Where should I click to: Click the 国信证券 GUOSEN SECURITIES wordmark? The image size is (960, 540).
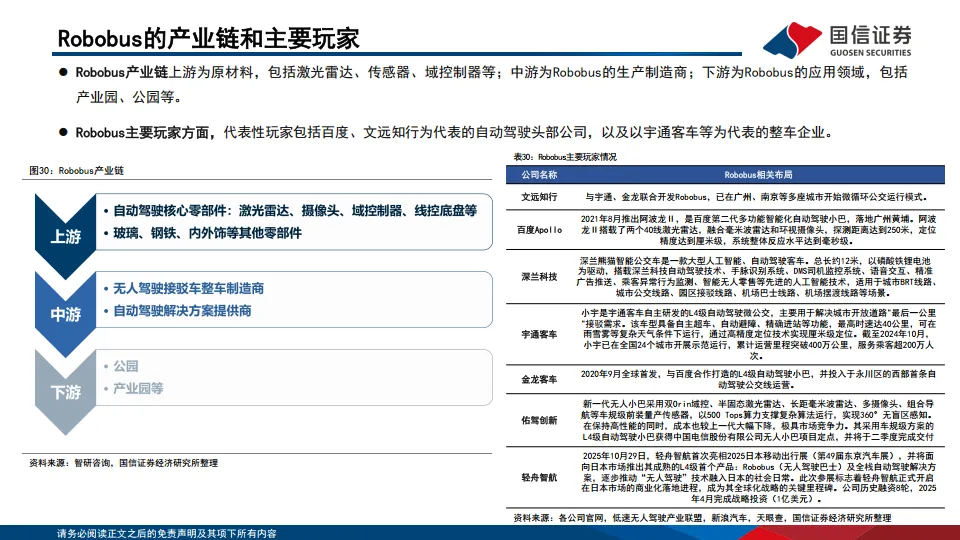tap(870, 41)
